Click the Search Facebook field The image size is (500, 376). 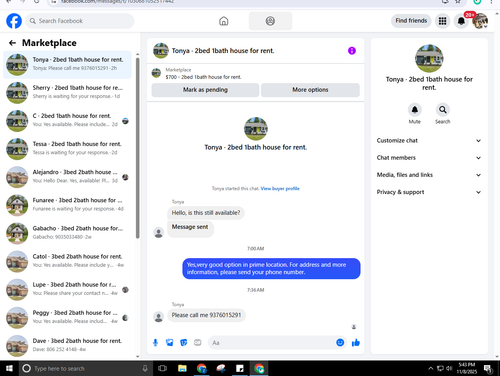point(80,21)
